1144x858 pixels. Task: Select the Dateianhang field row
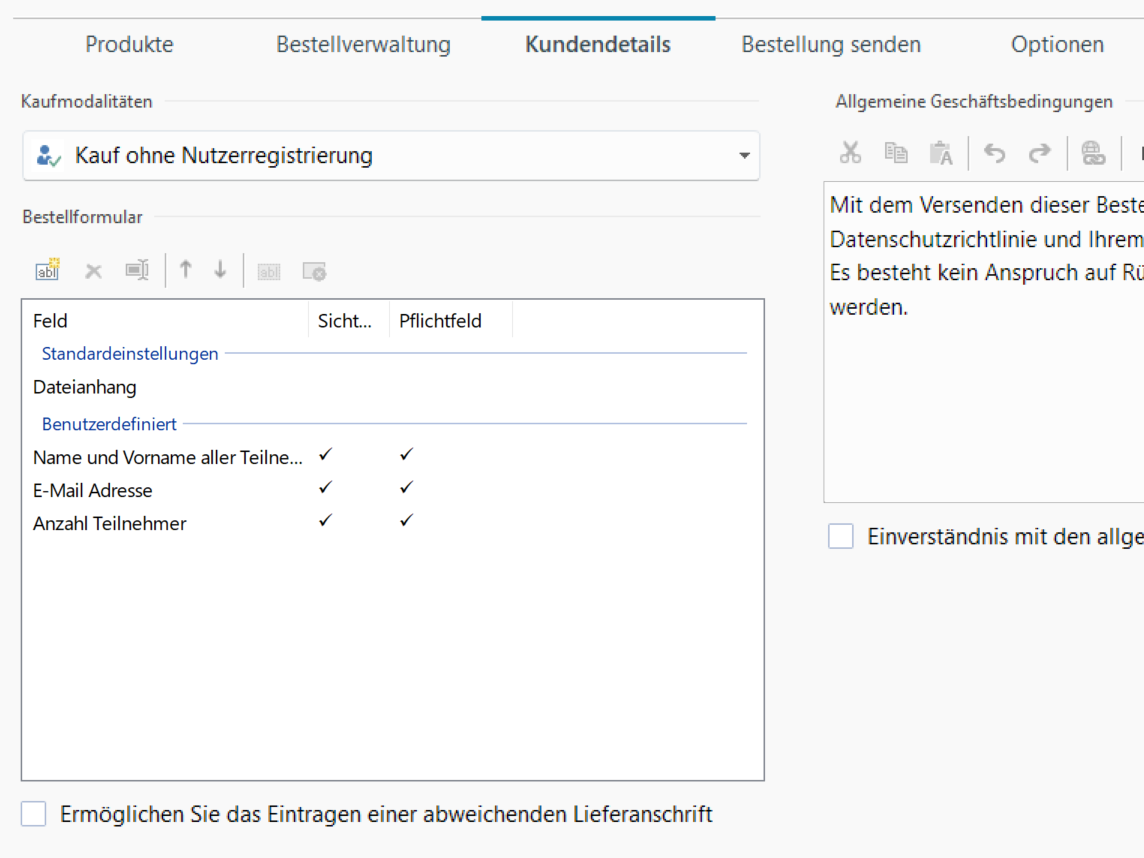pos(85,387)
